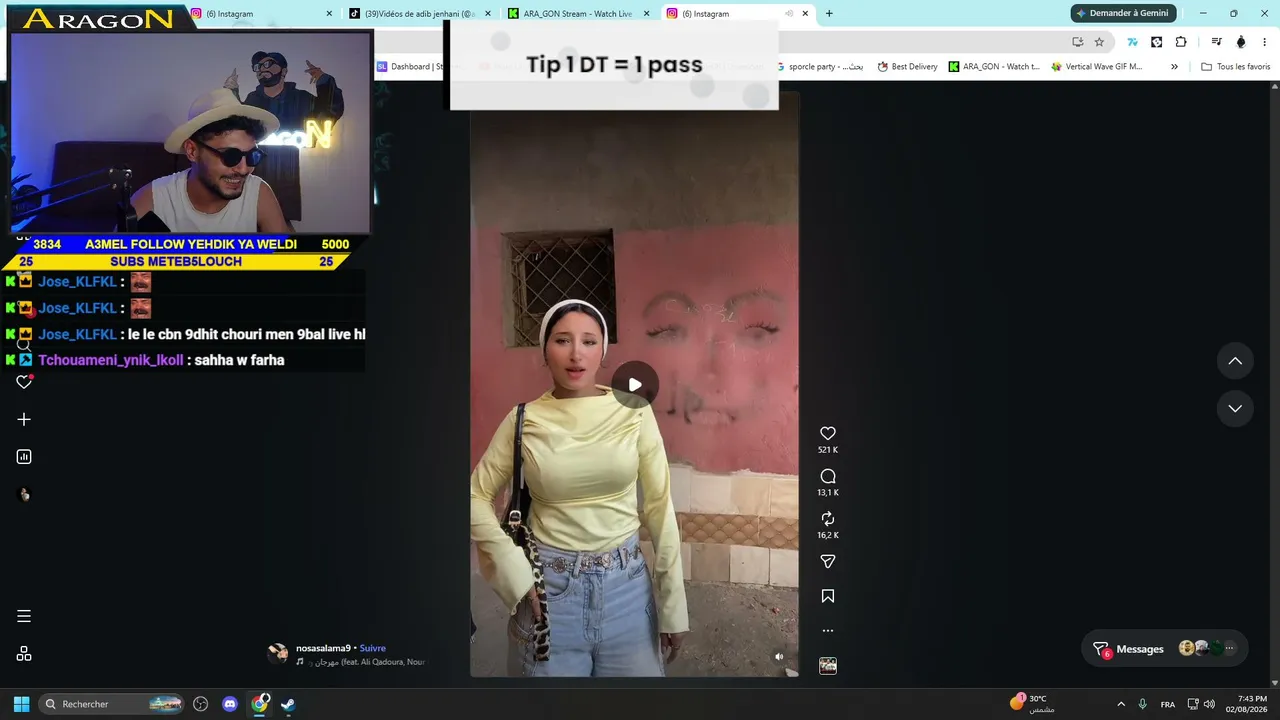Viewport: 1280px width, 720px height.
Task: Open the reel's audio thumbnail
Action: tap(828, 666)
